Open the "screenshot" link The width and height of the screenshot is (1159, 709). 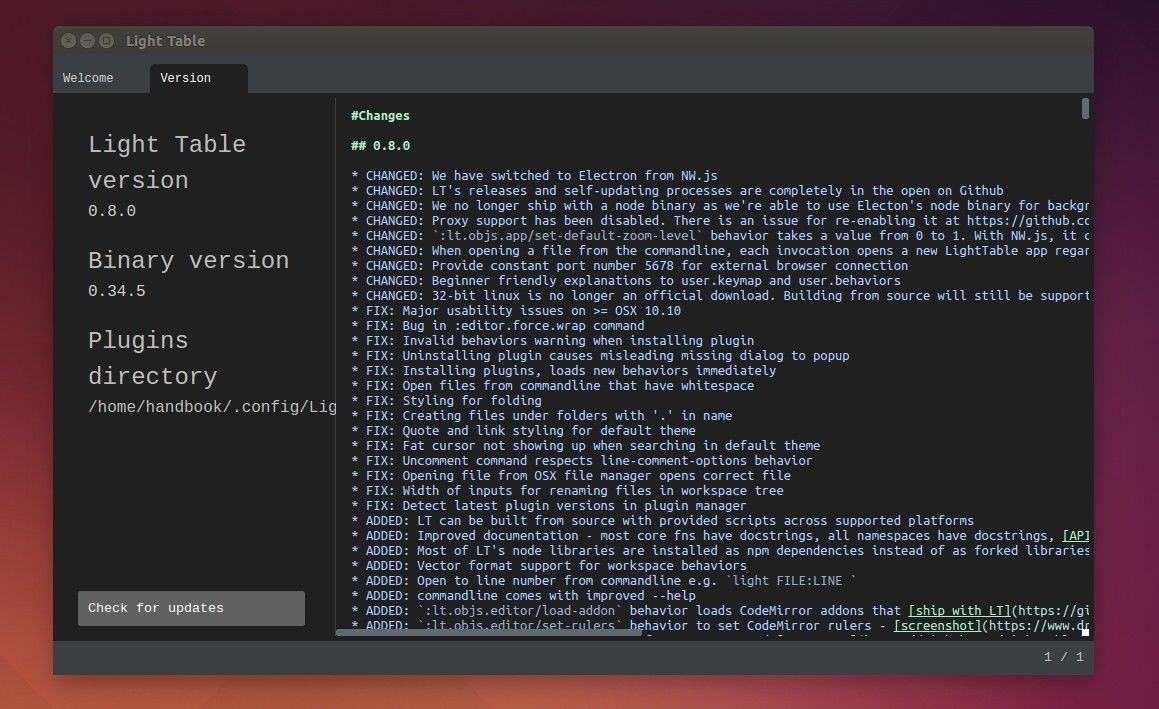tap(937, 625)
